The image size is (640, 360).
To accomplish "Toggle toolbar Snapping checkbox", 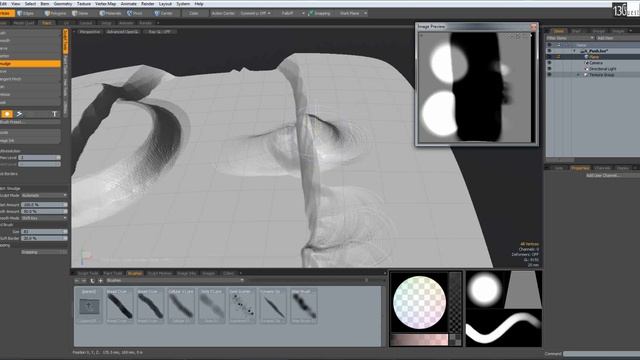I will [x=311, y=13].
